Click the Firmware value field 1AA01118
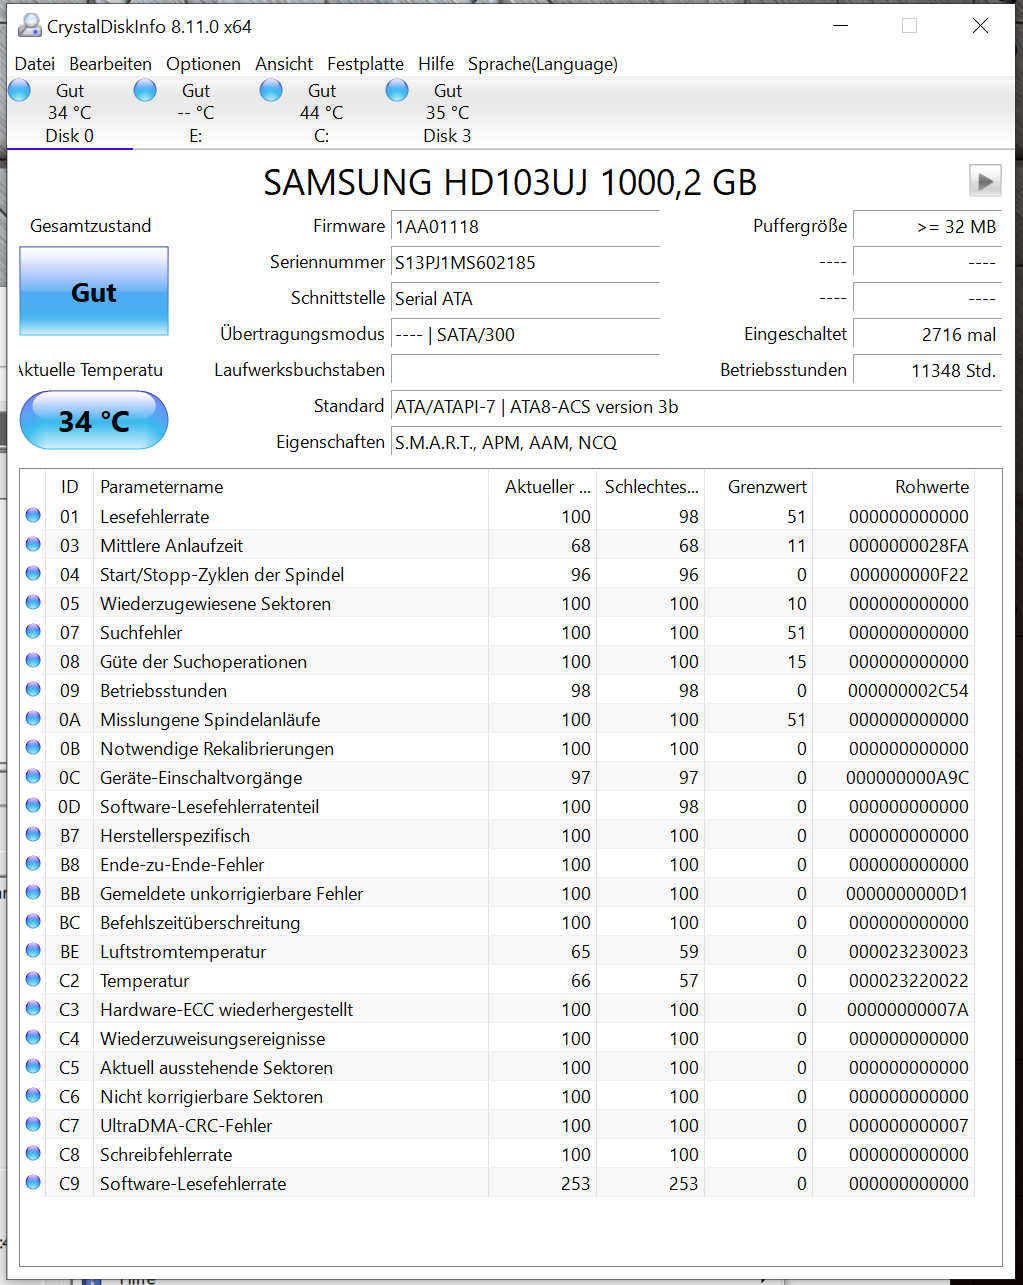Screen dimensions: 1023x1285 [525, 227]
